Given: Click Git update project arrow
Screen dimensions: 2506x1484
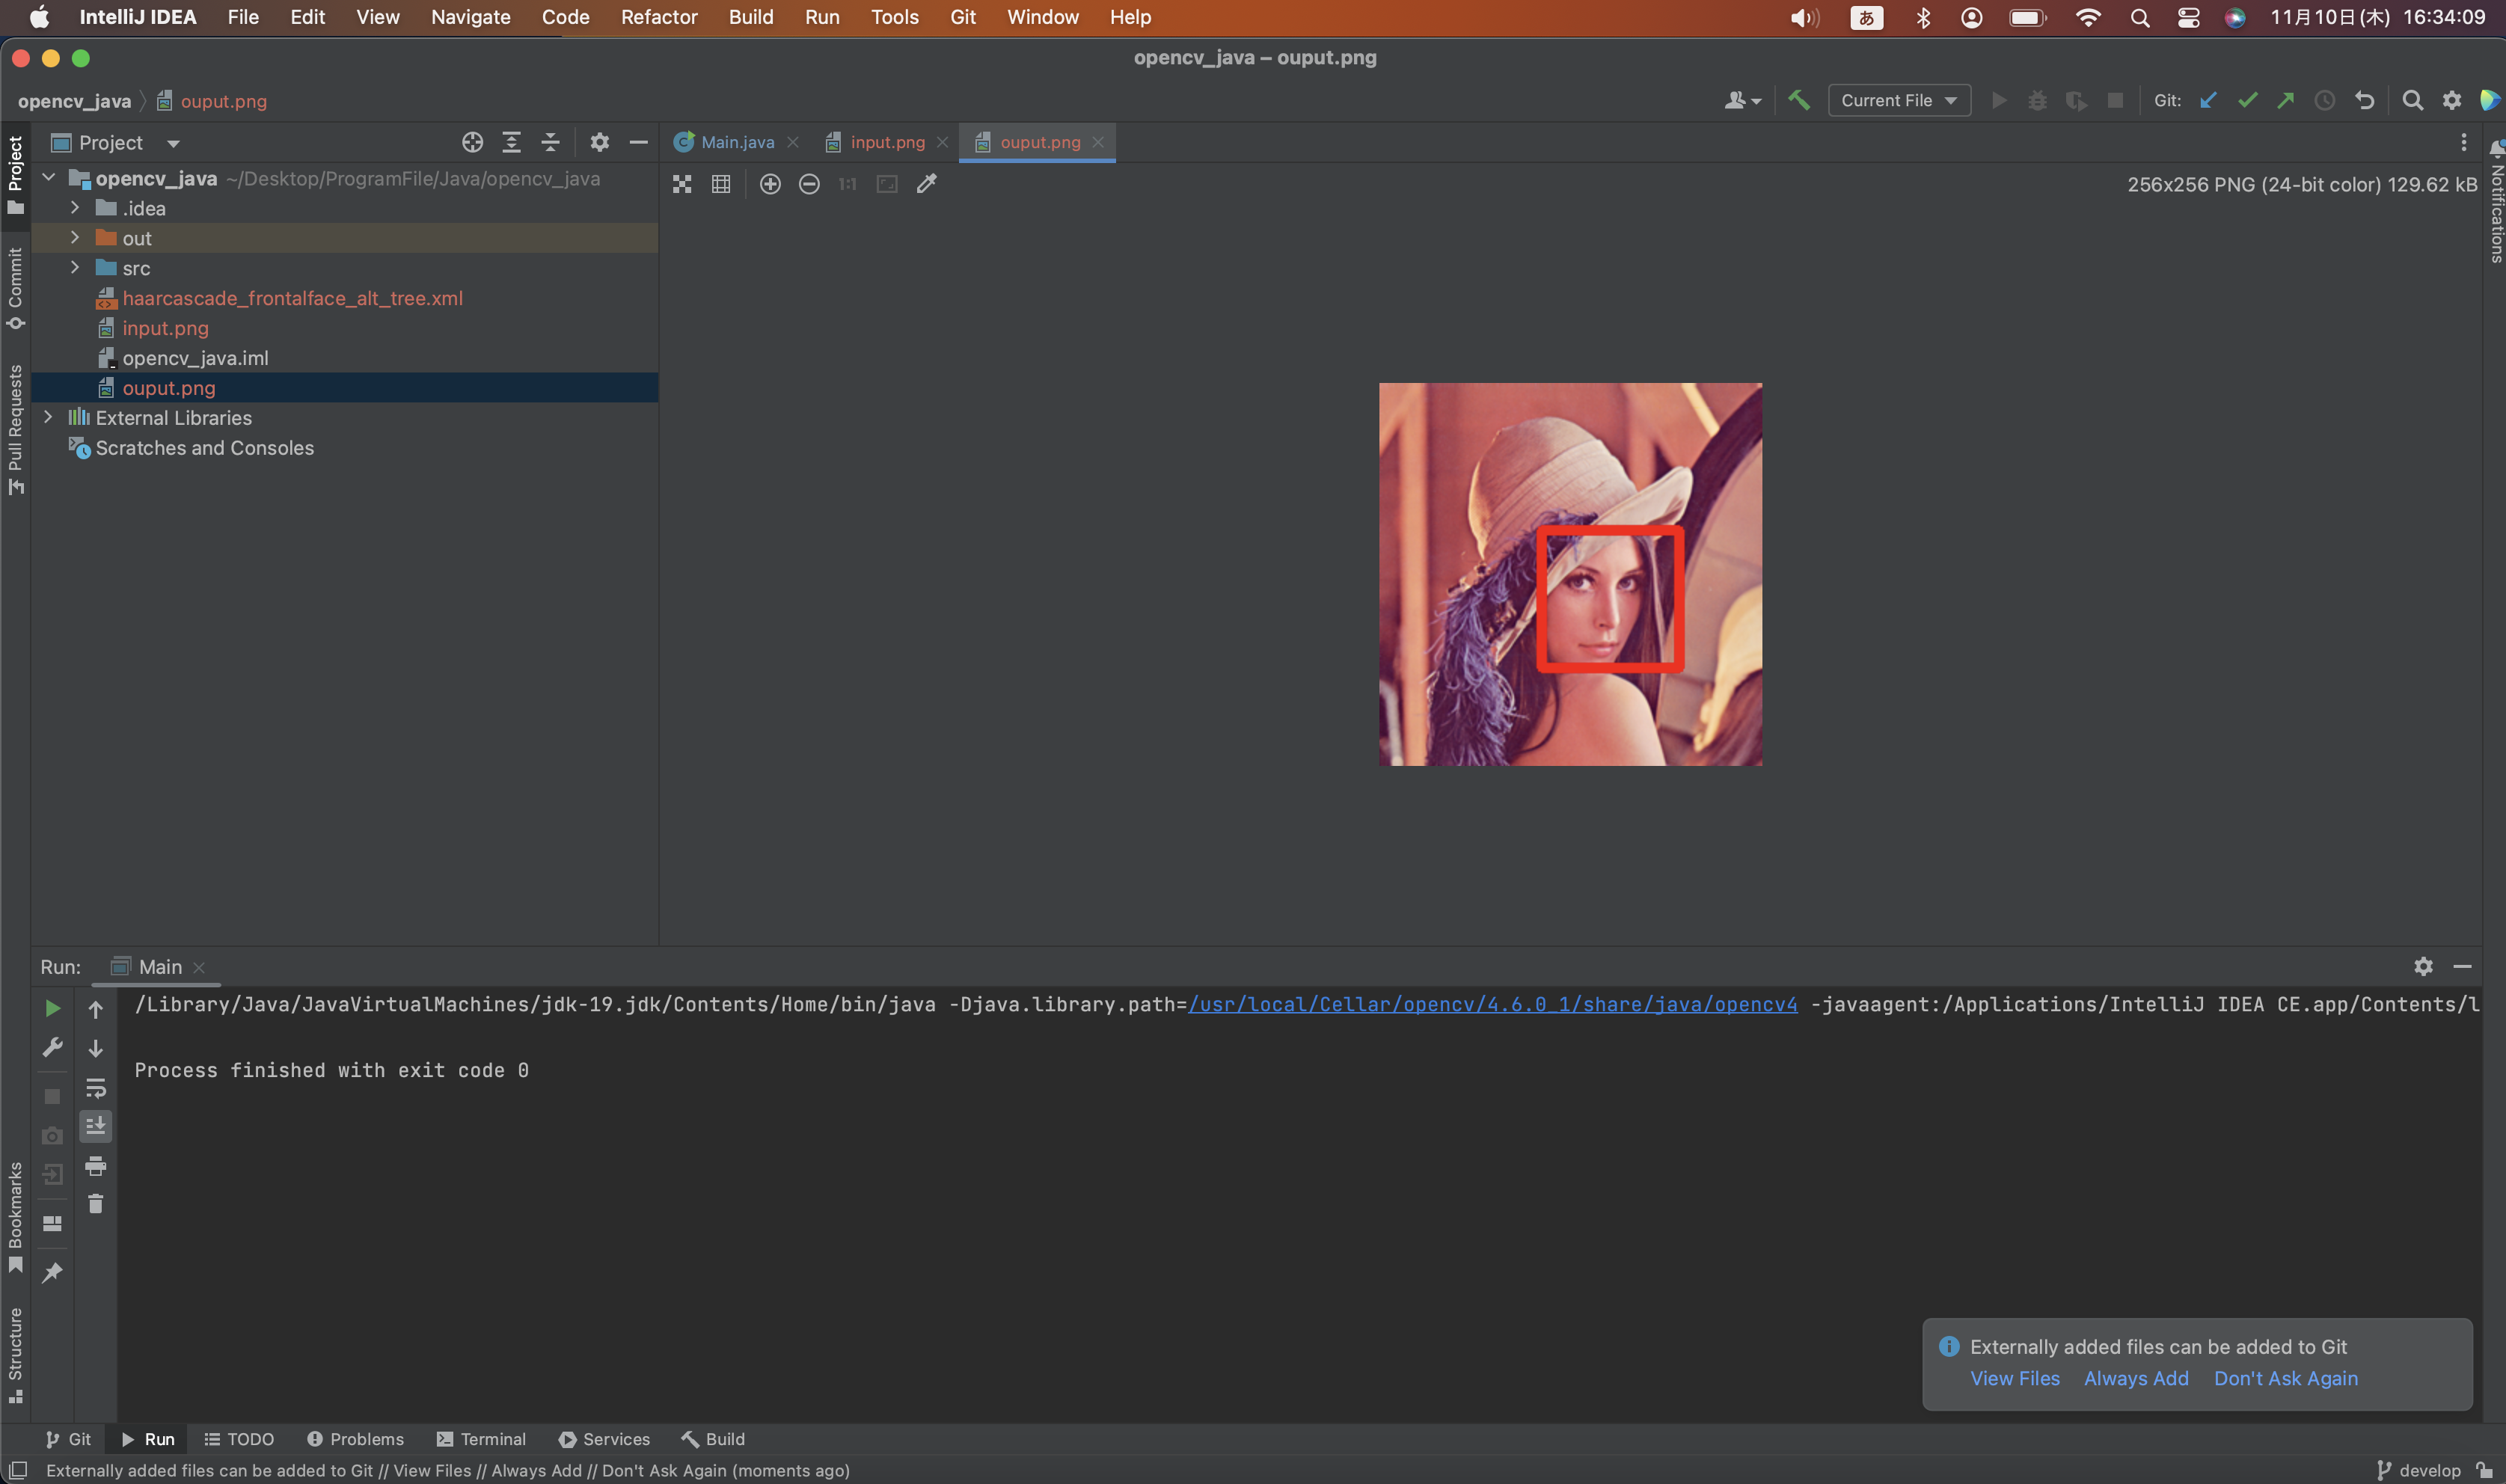Looking at the screenshot, I should coord(2208,100).
